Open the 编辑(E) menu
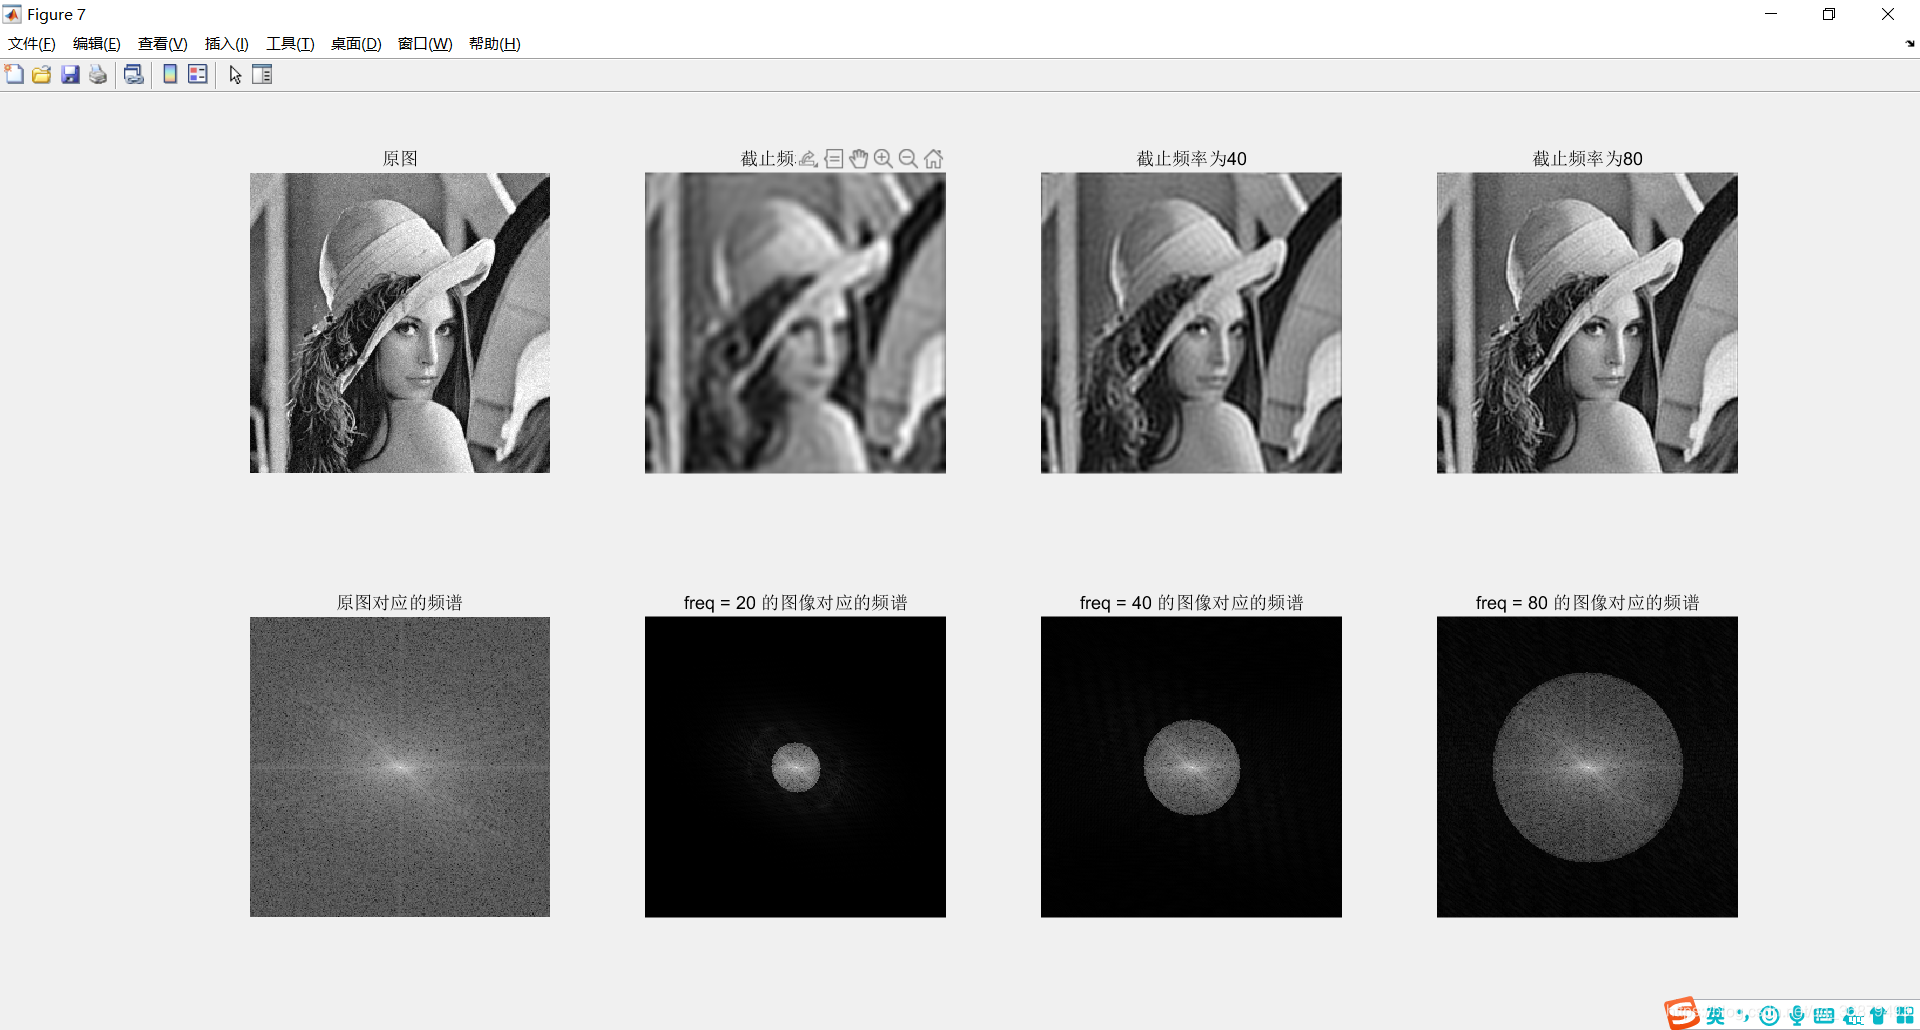This screenshot has width=1920, height=1030. (97, 44)
